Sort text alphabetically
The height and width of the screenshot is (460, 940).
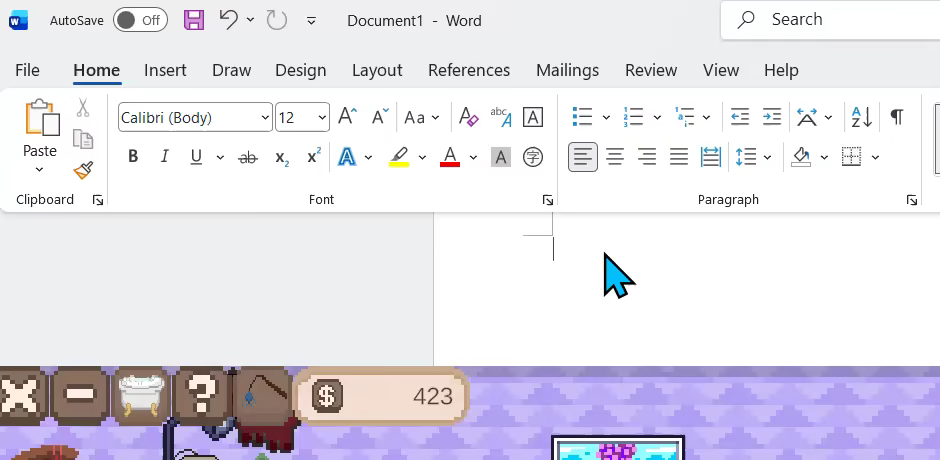coord(861,117)
